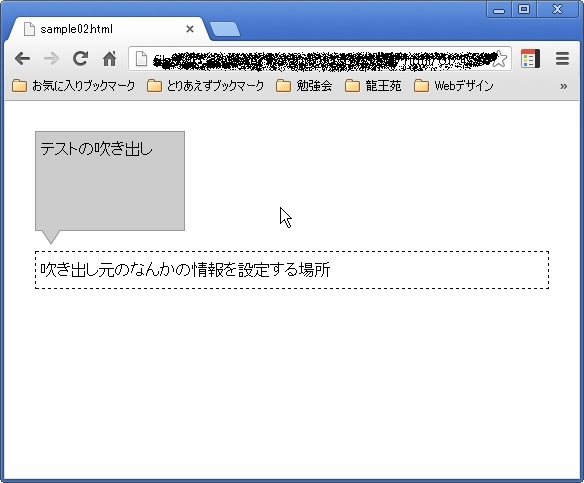
Task: Click the page icon in address bar
Action: pyautogui.click(x=141, y=59)
